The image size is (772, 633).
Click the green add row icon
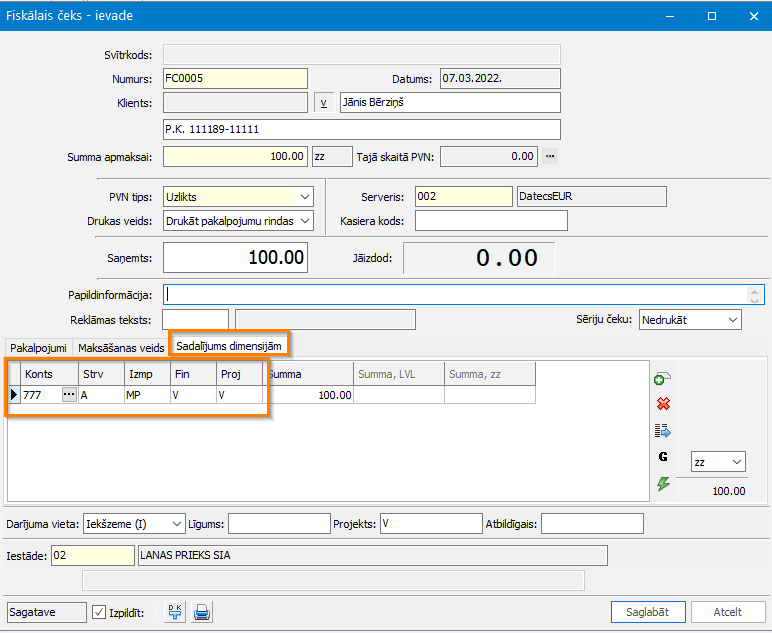[x=662, y=379]
